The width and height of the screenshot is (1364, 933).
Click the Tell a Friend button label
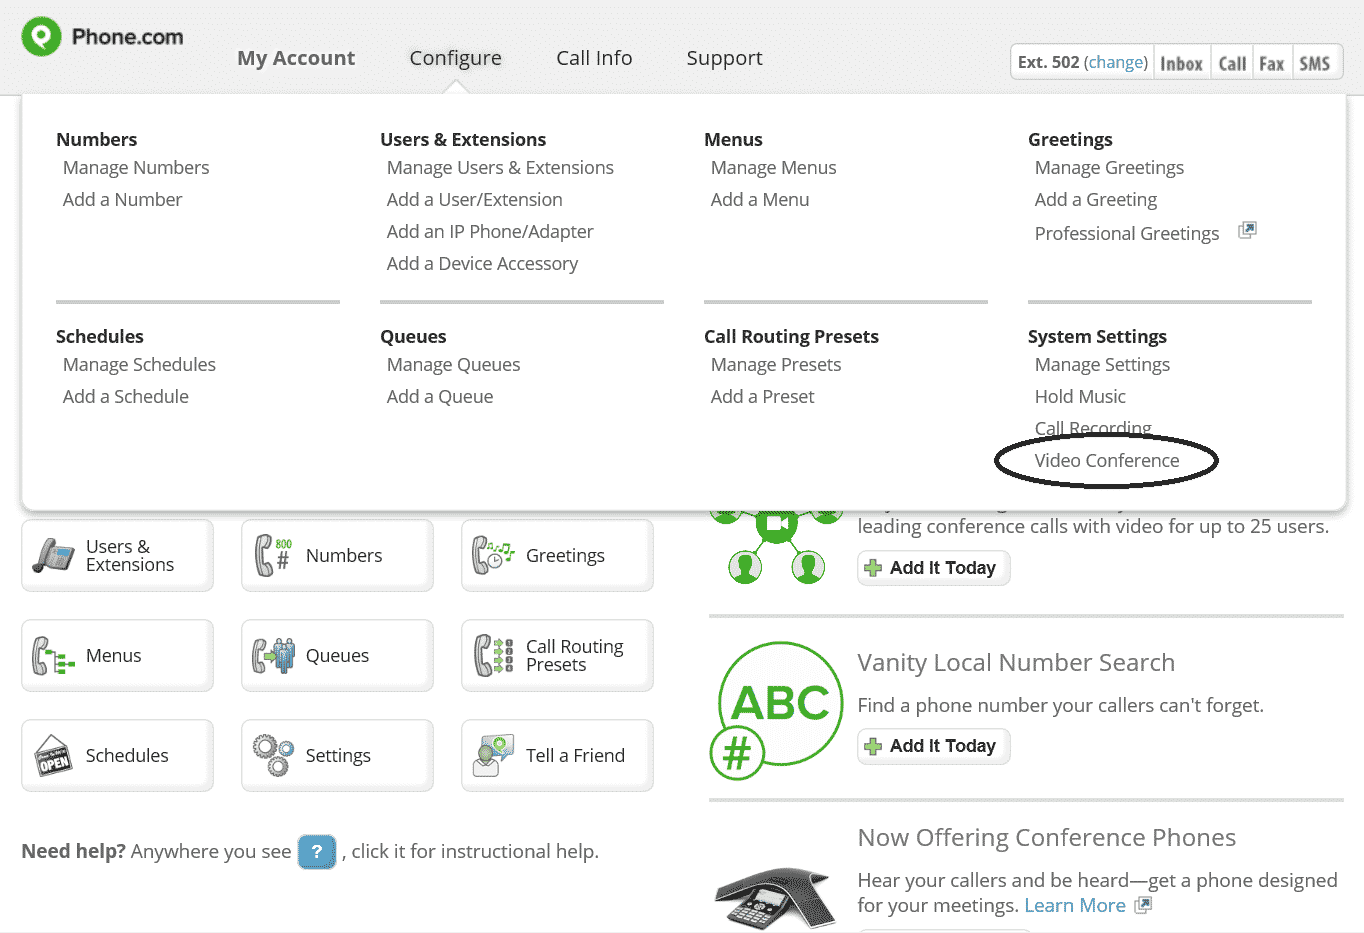coord(575,756)
